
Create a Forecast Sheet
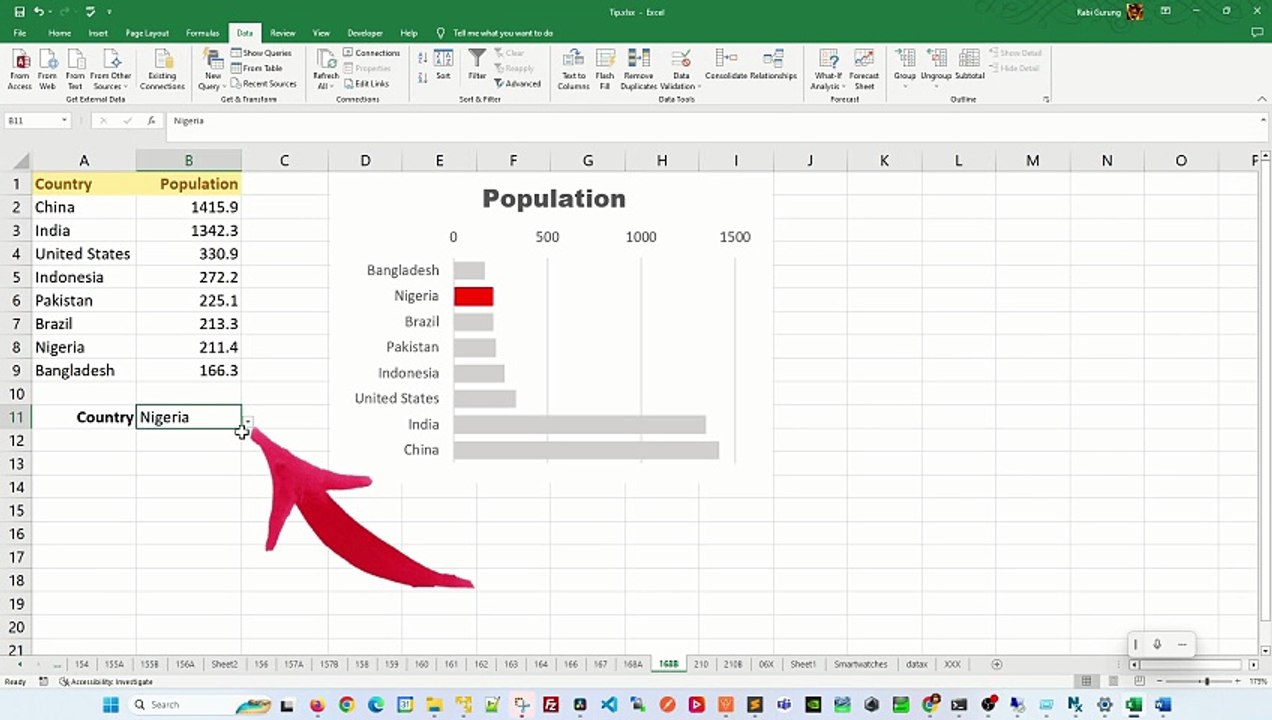pyautogui.click(x=864, y=70)
